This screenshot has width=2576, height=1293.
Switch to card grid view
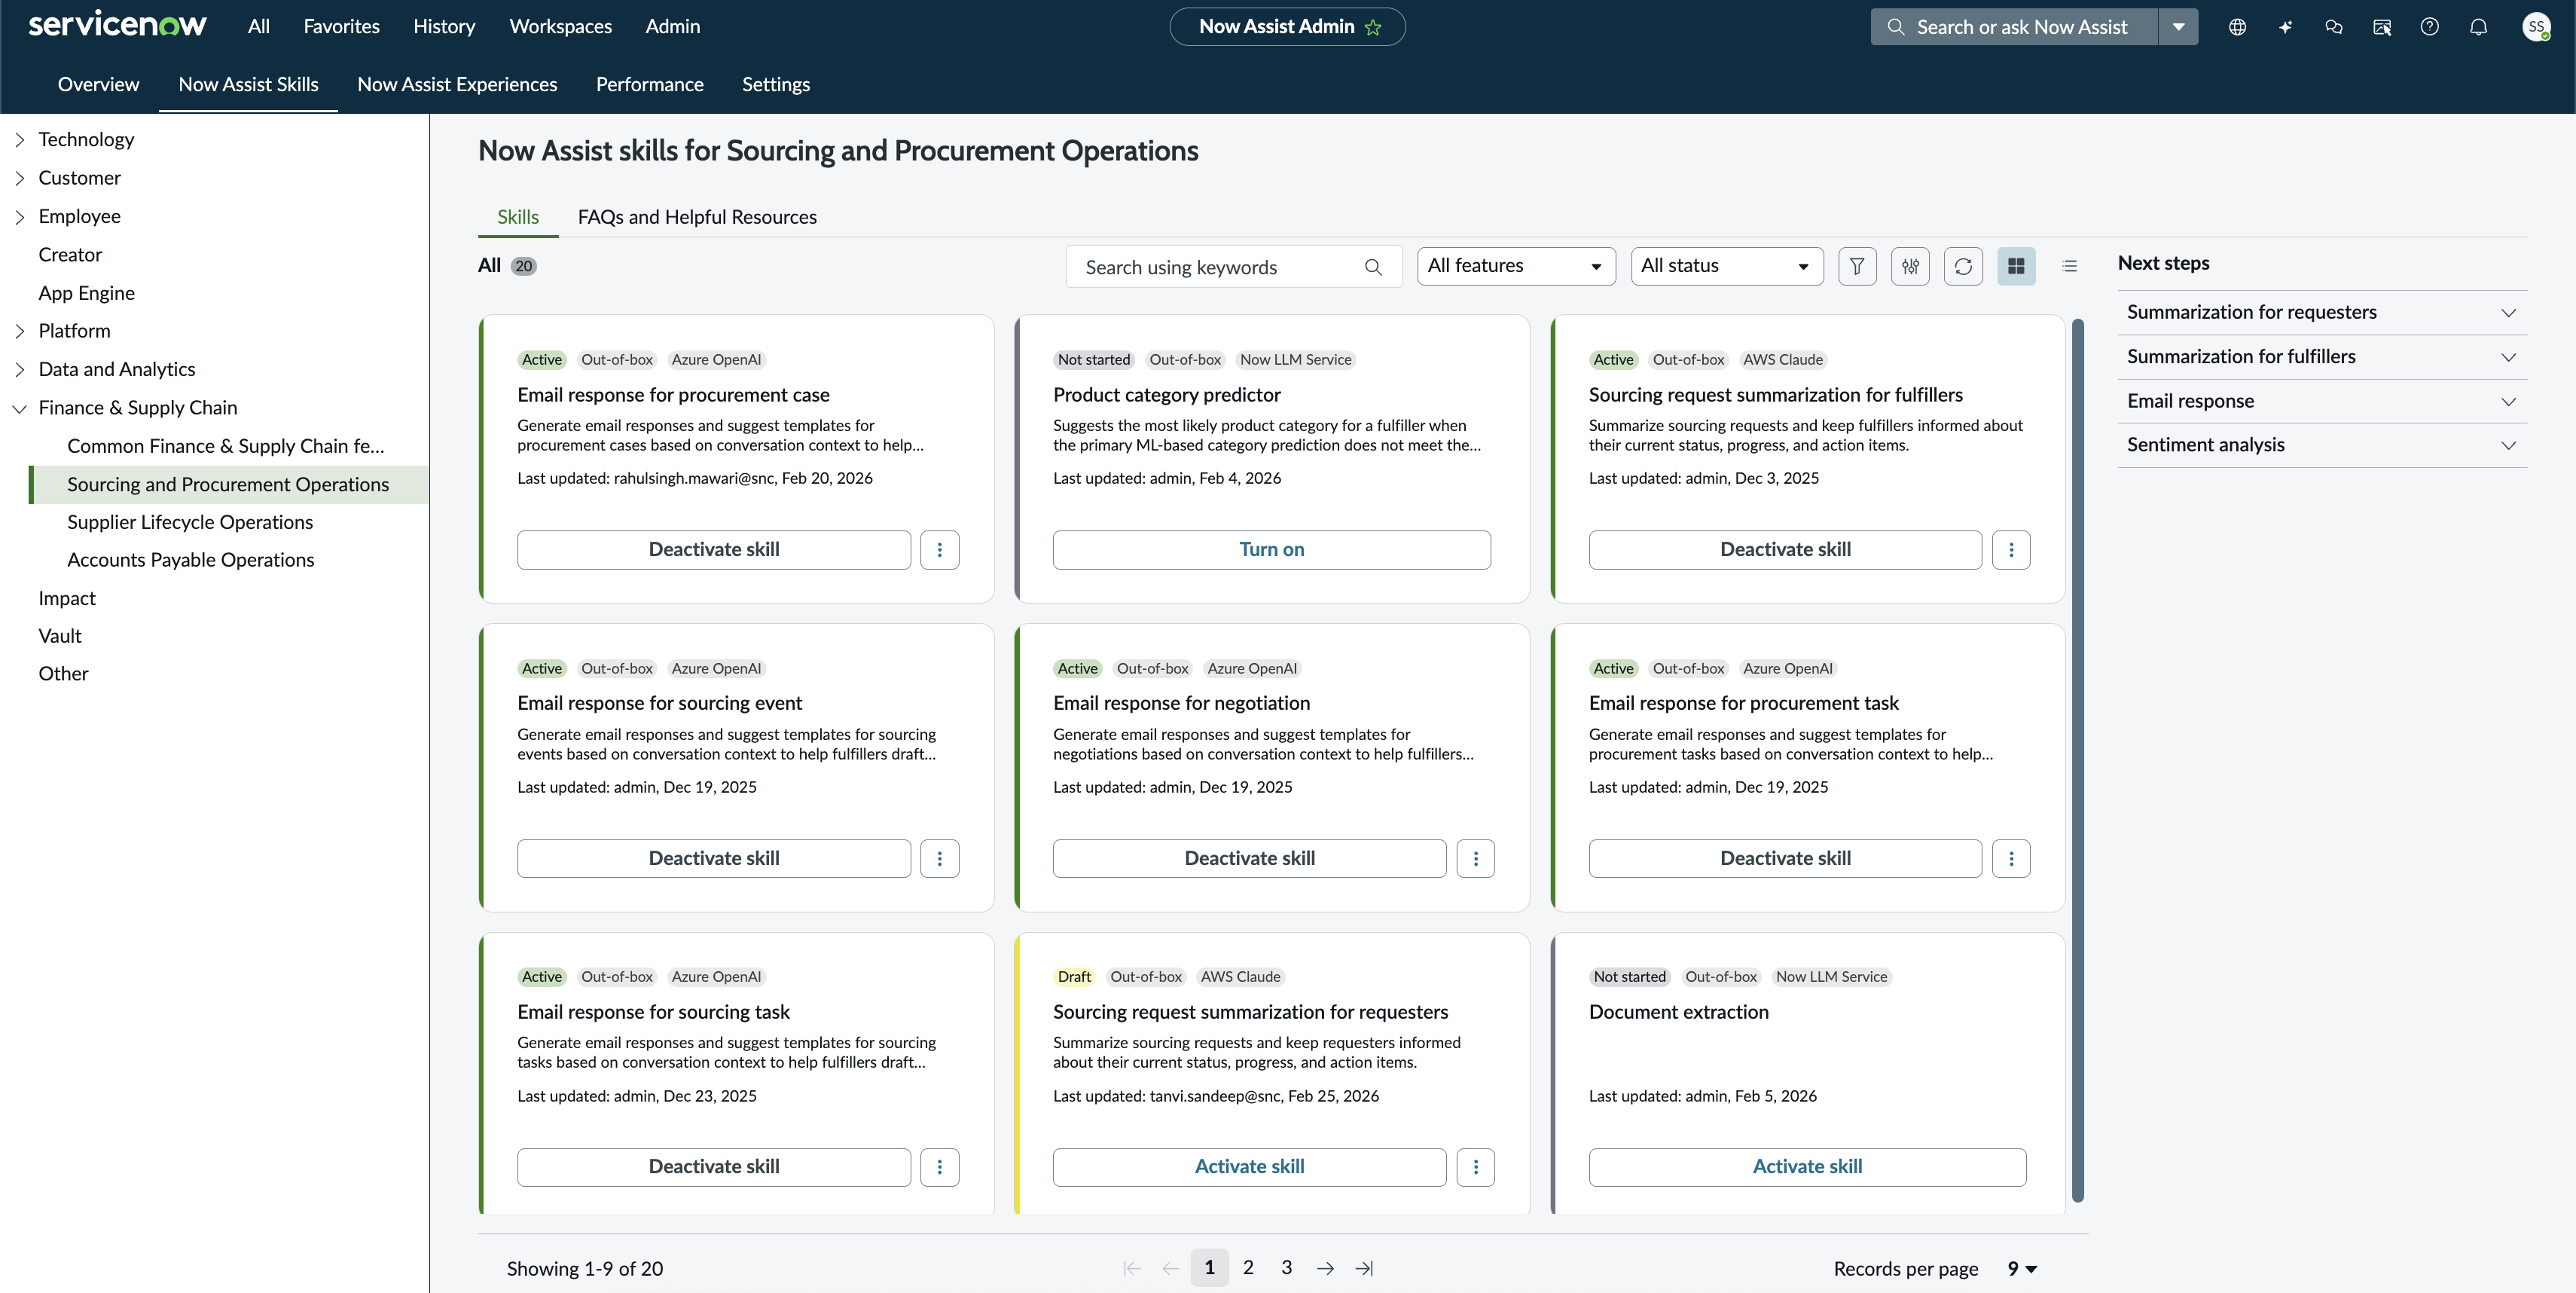2016,266
